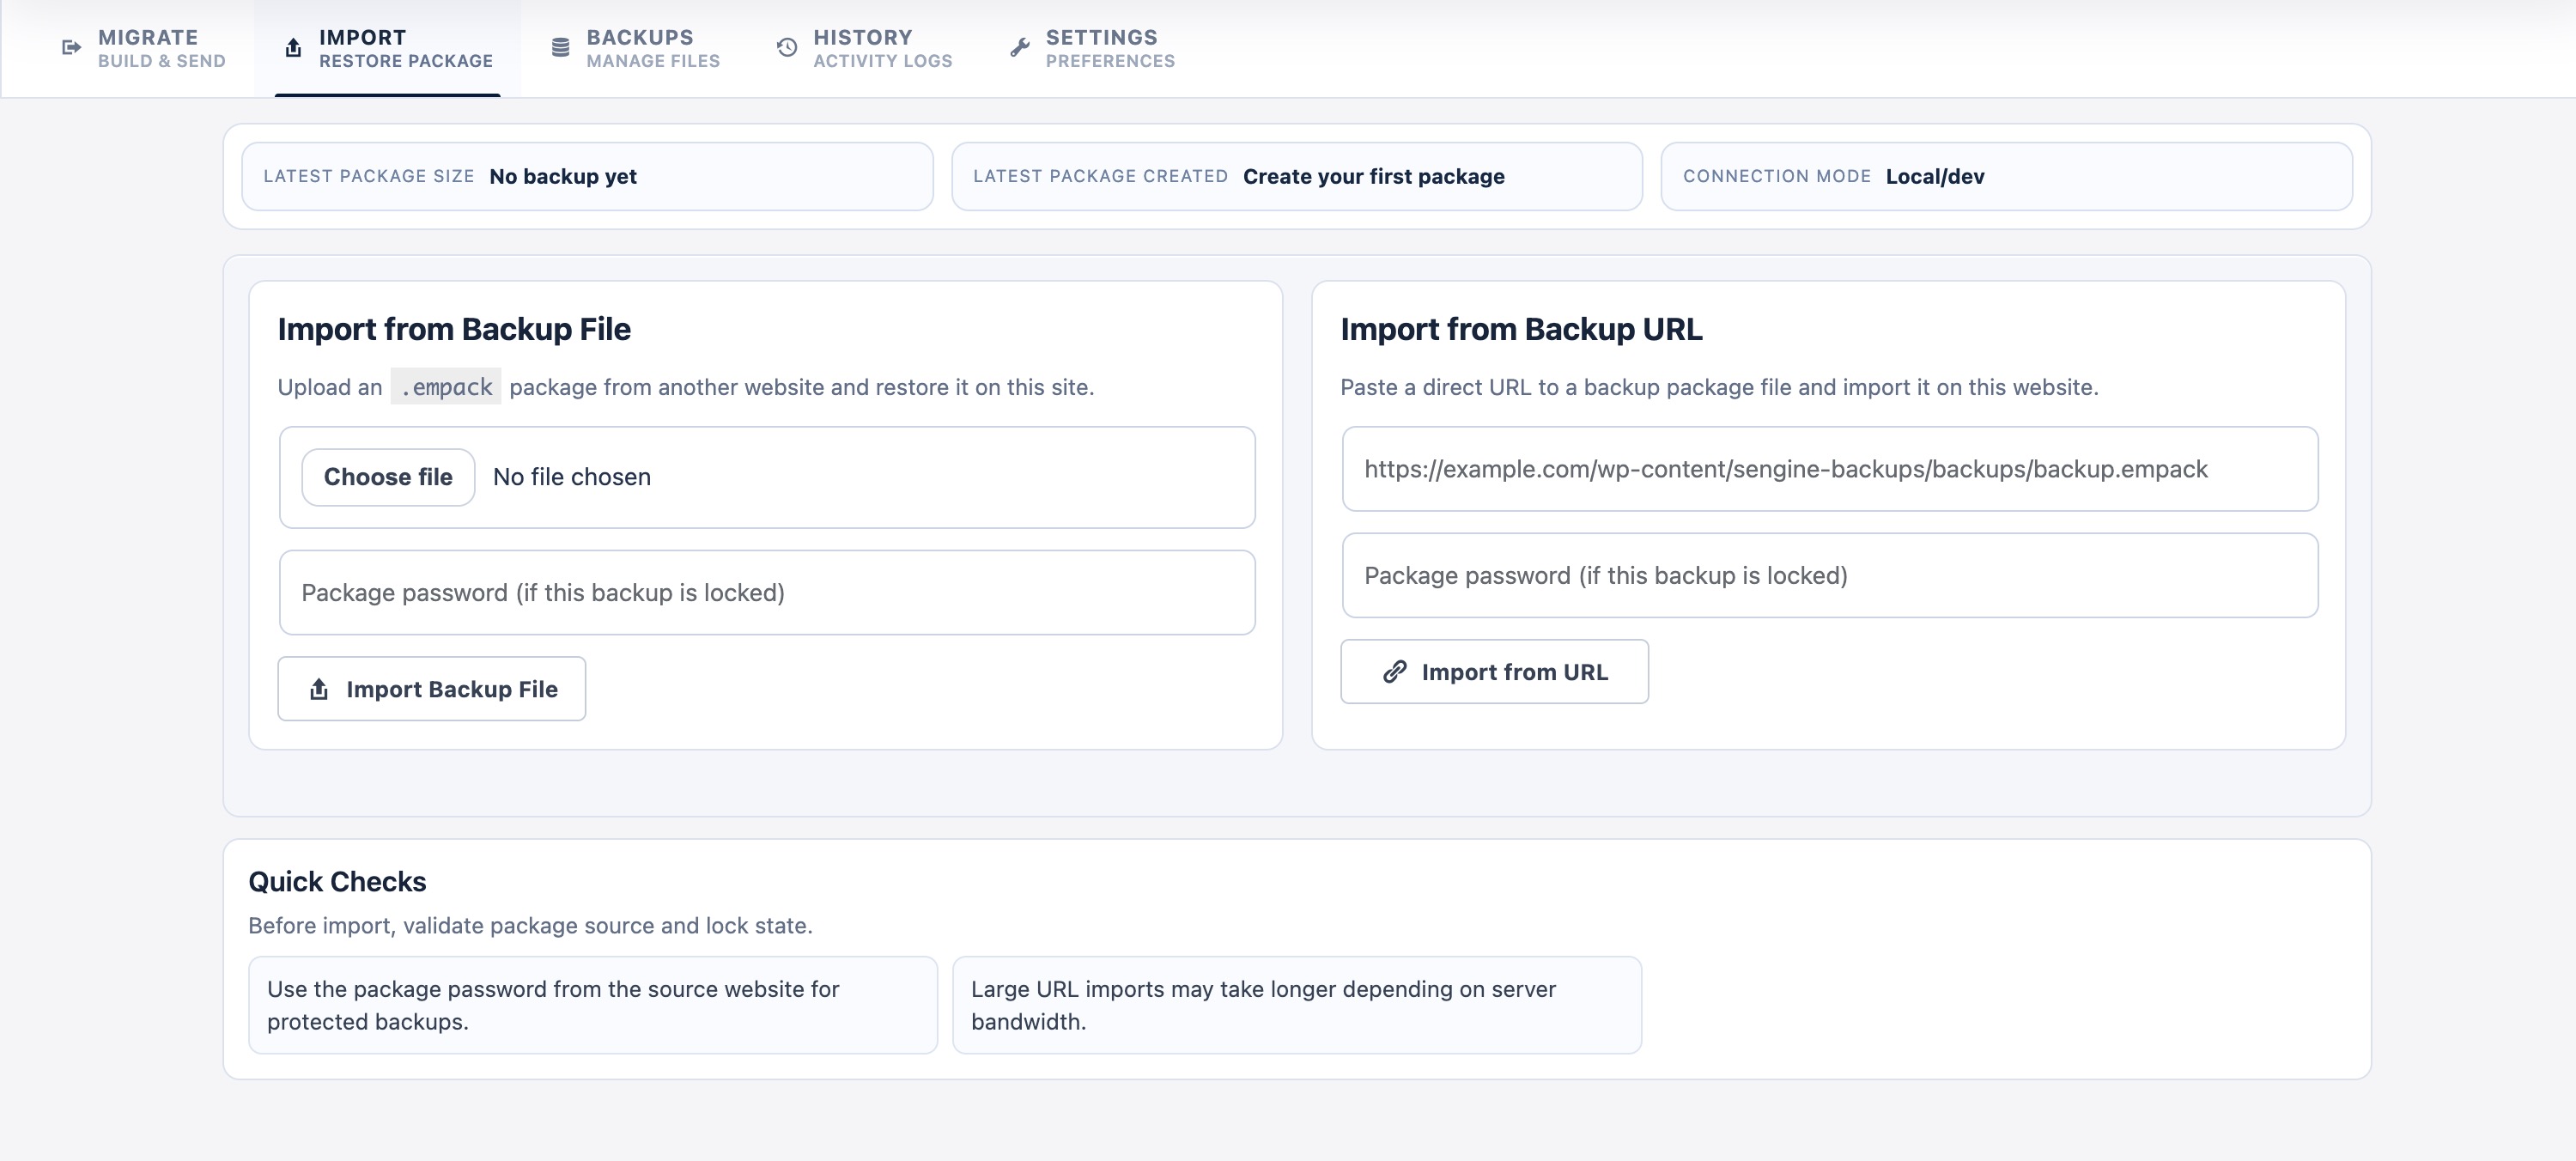The height and width of the screenshot is (1161, 2576).
Task: Click the Import from URL button
Action: pos(1494,671)
